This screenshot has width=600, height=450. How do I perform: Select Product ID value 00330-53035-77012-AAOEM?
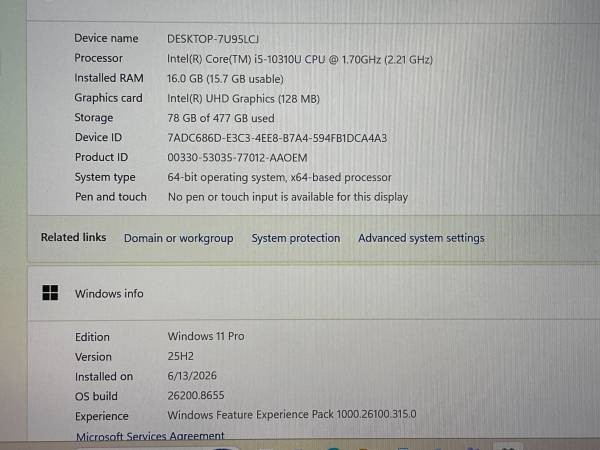click(237, 158)
